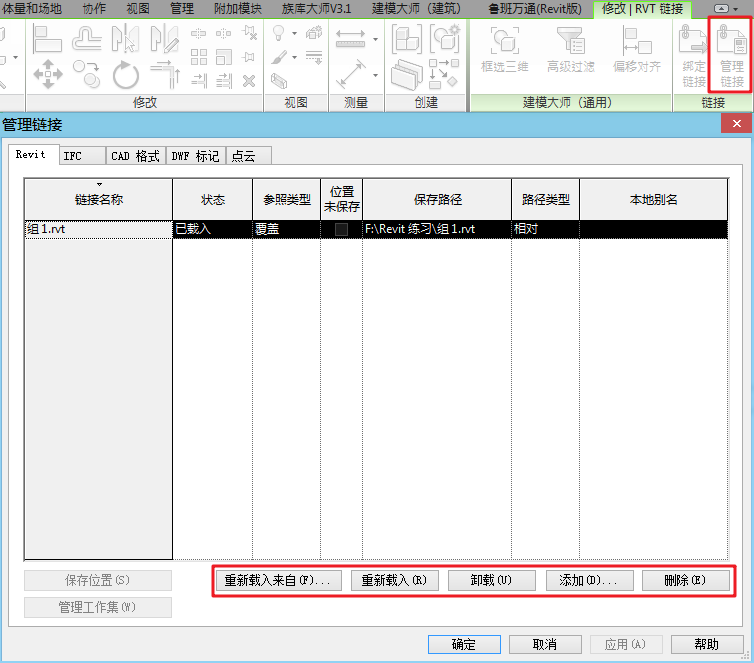The image size is (754, 663).
Task: Switch to the Revit tab
Action: (33, 154)
